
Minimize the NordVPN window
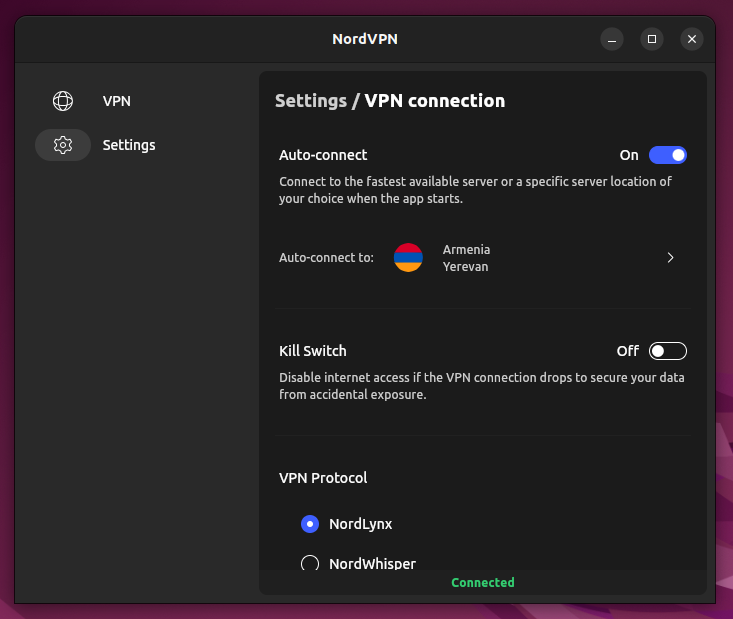(612, 39)
